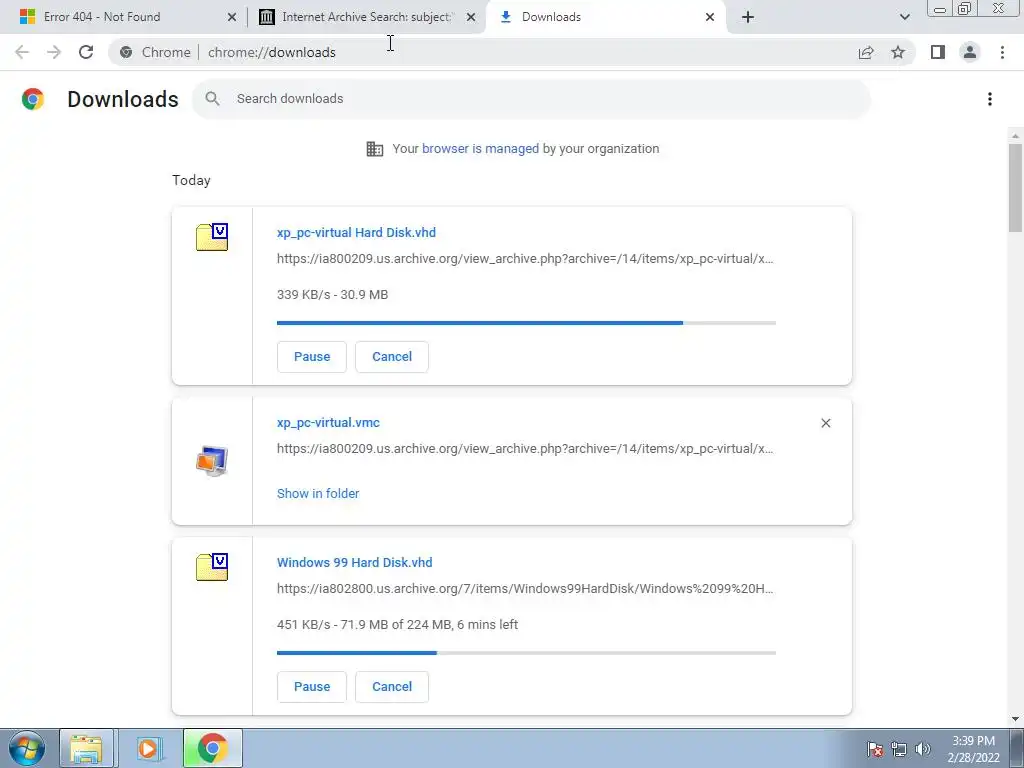Click the Chrome taskbar icon
This screenshot has width=1024, height=768.
(x=212, y=748)
